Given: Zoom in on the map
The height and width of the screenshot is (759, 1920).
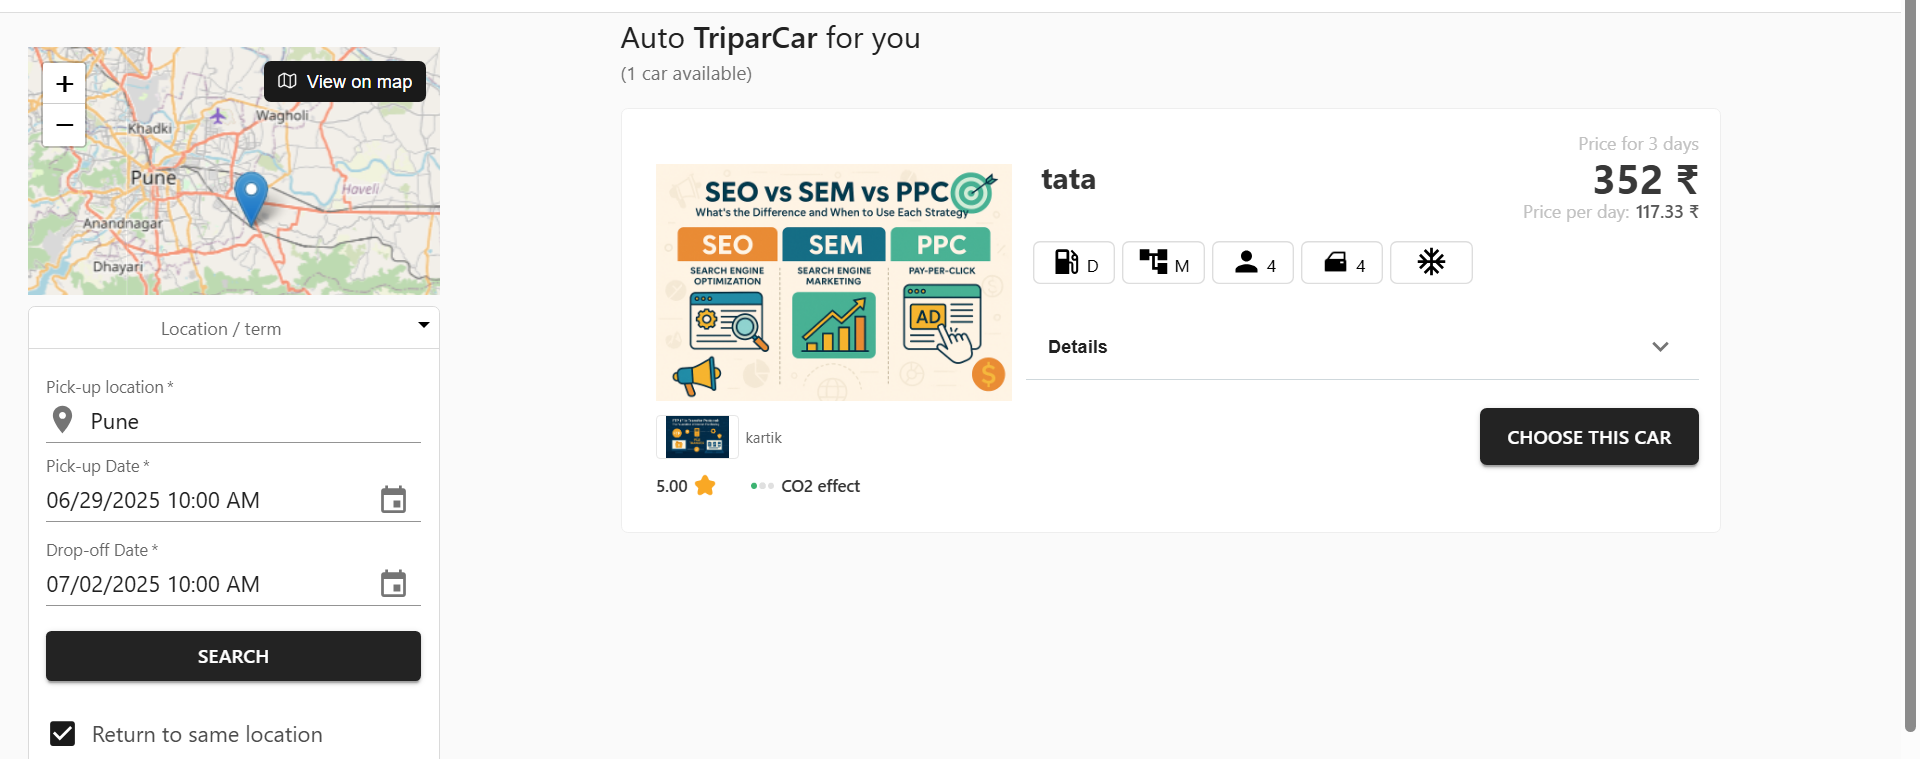Looking at the screenshot, I should [x=63, y=83].
